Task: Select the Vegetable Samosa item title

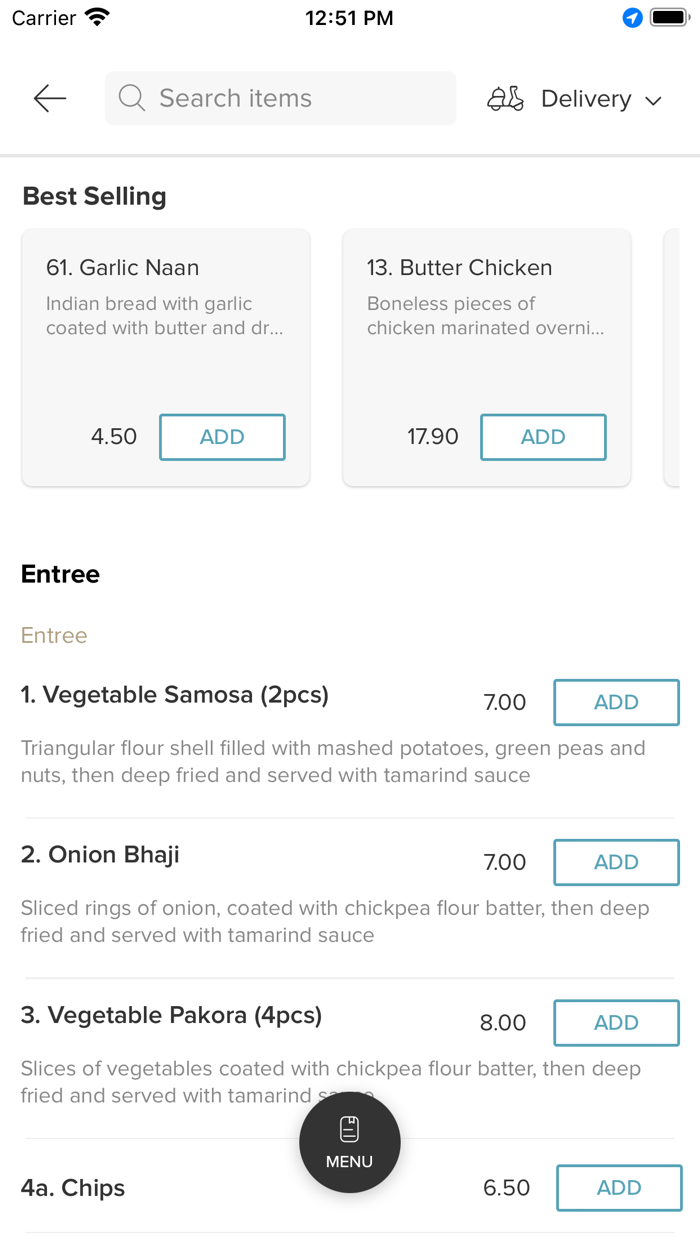Action: pos(175,694)
